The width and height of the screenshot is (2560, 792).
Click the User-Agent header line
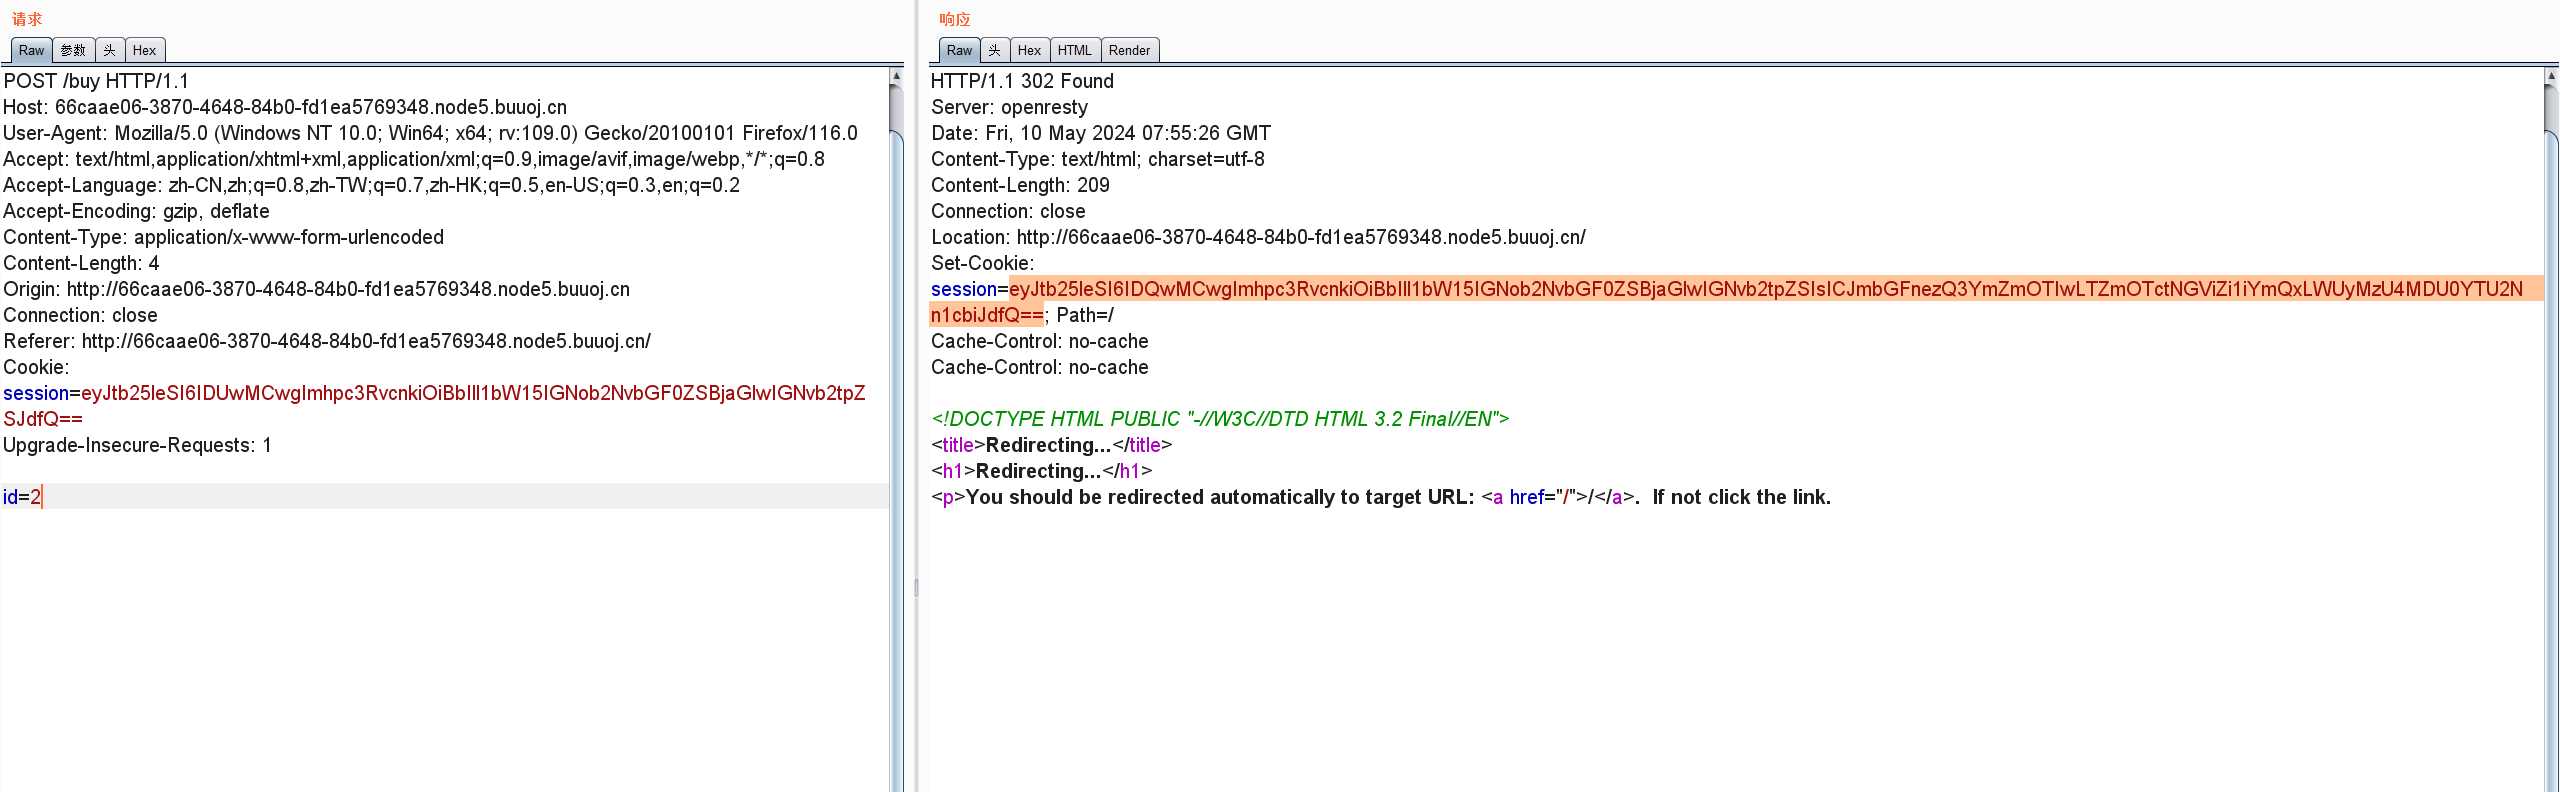coord(430,133)
